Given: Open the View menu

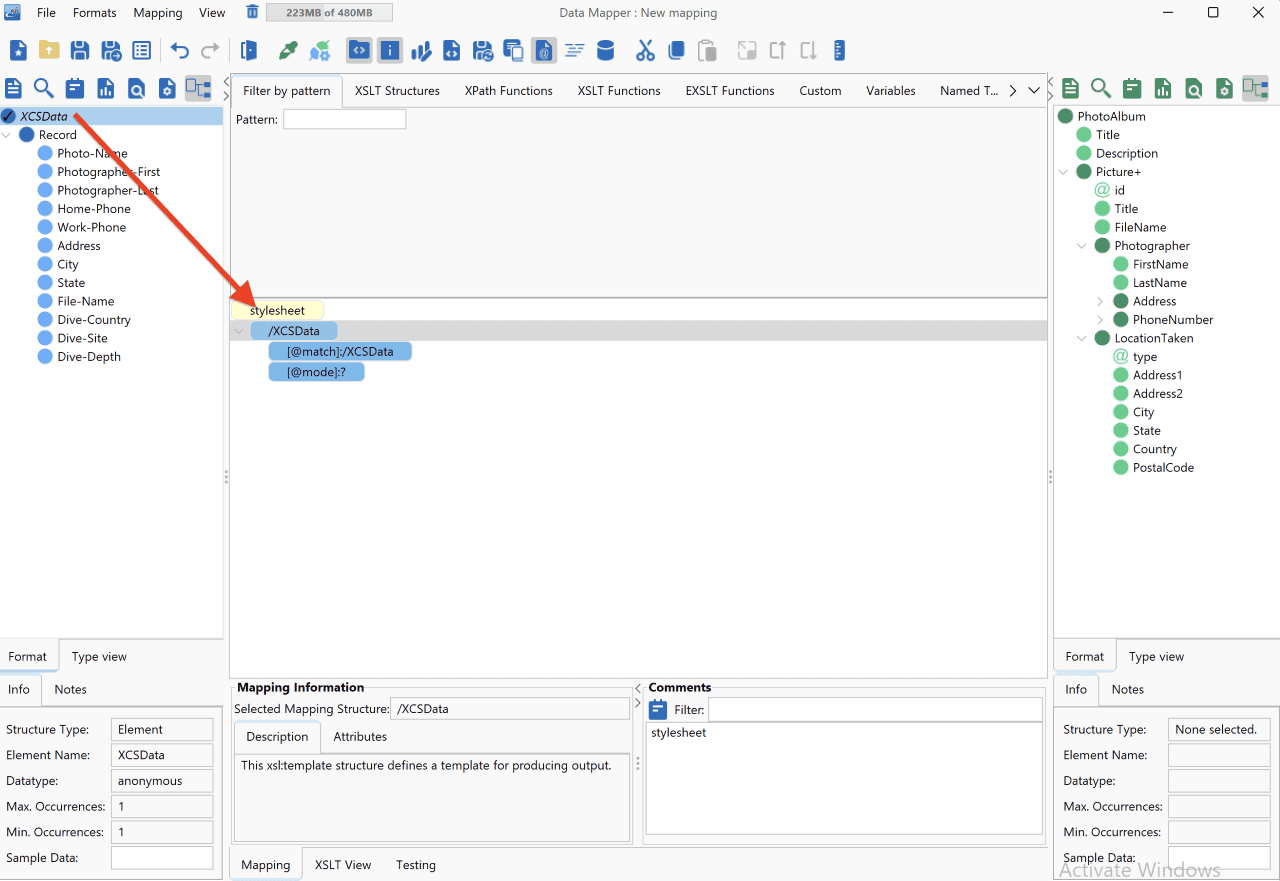Looking at the screenshot, I should pos(212,13).
